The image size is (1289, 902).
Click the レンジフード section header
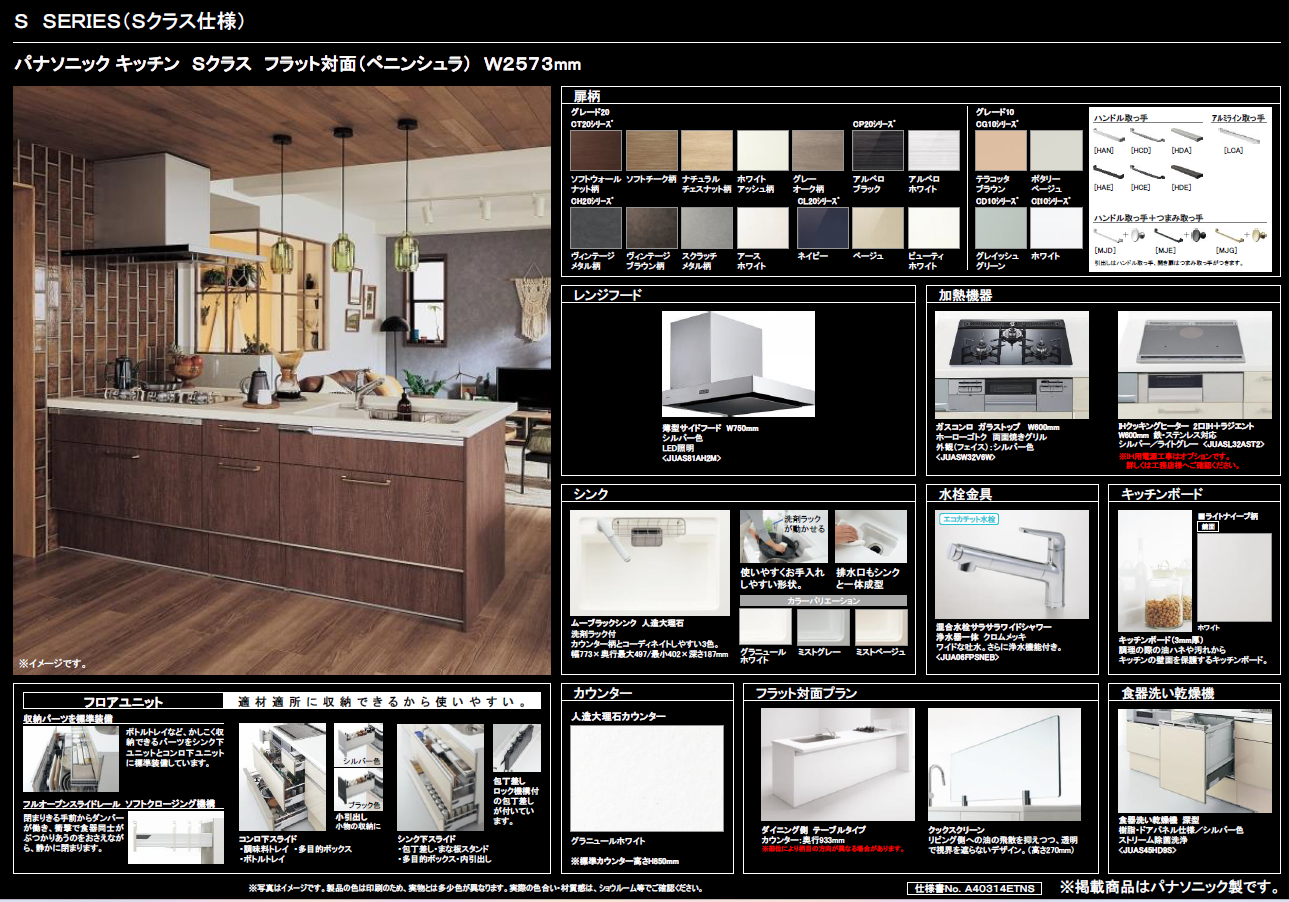coord(608,295)
